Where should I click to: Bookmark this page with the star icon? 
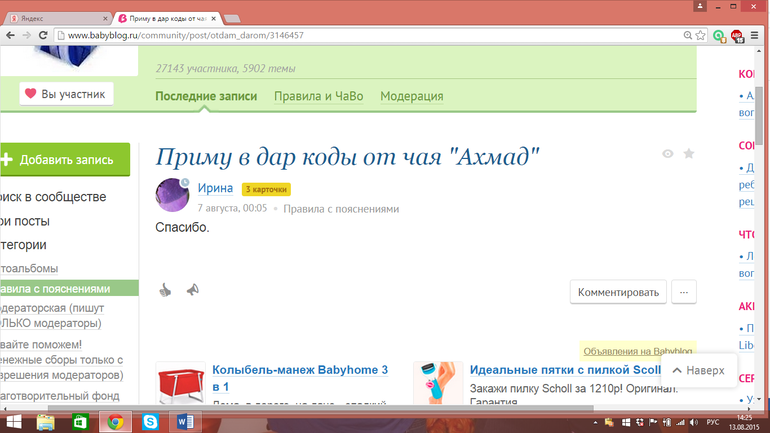coord(700,35)
